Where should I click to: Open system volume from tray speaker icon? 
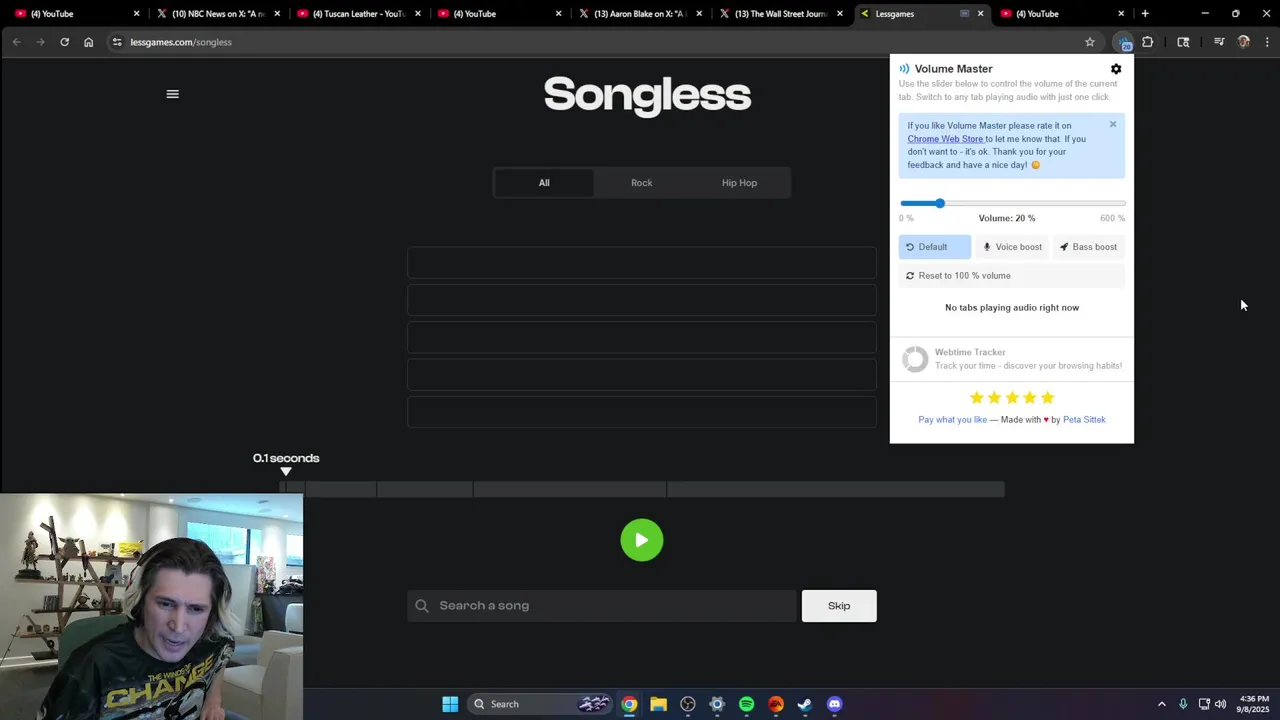(x=1220, y=704)
